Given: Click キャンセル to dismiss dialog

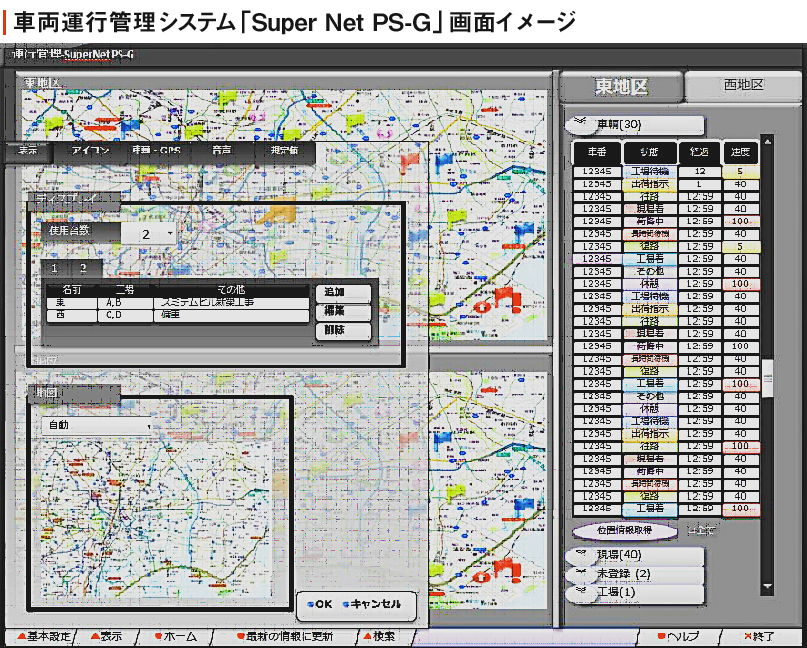Looking at the screenshot, I should [x=372, y=604].
